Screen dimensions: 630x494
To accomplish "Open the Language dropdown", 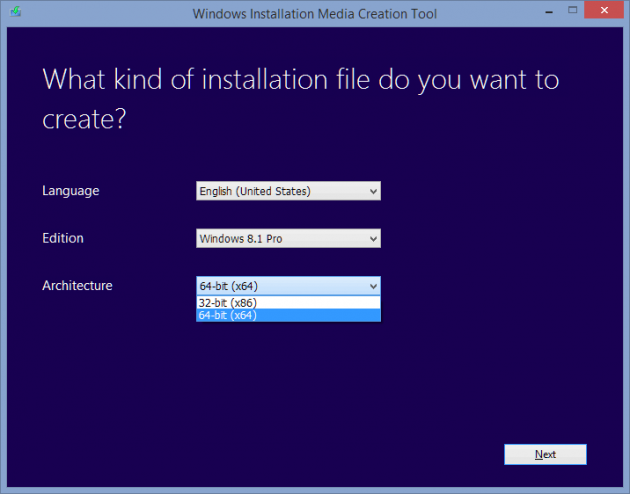I will pos(288,191).
